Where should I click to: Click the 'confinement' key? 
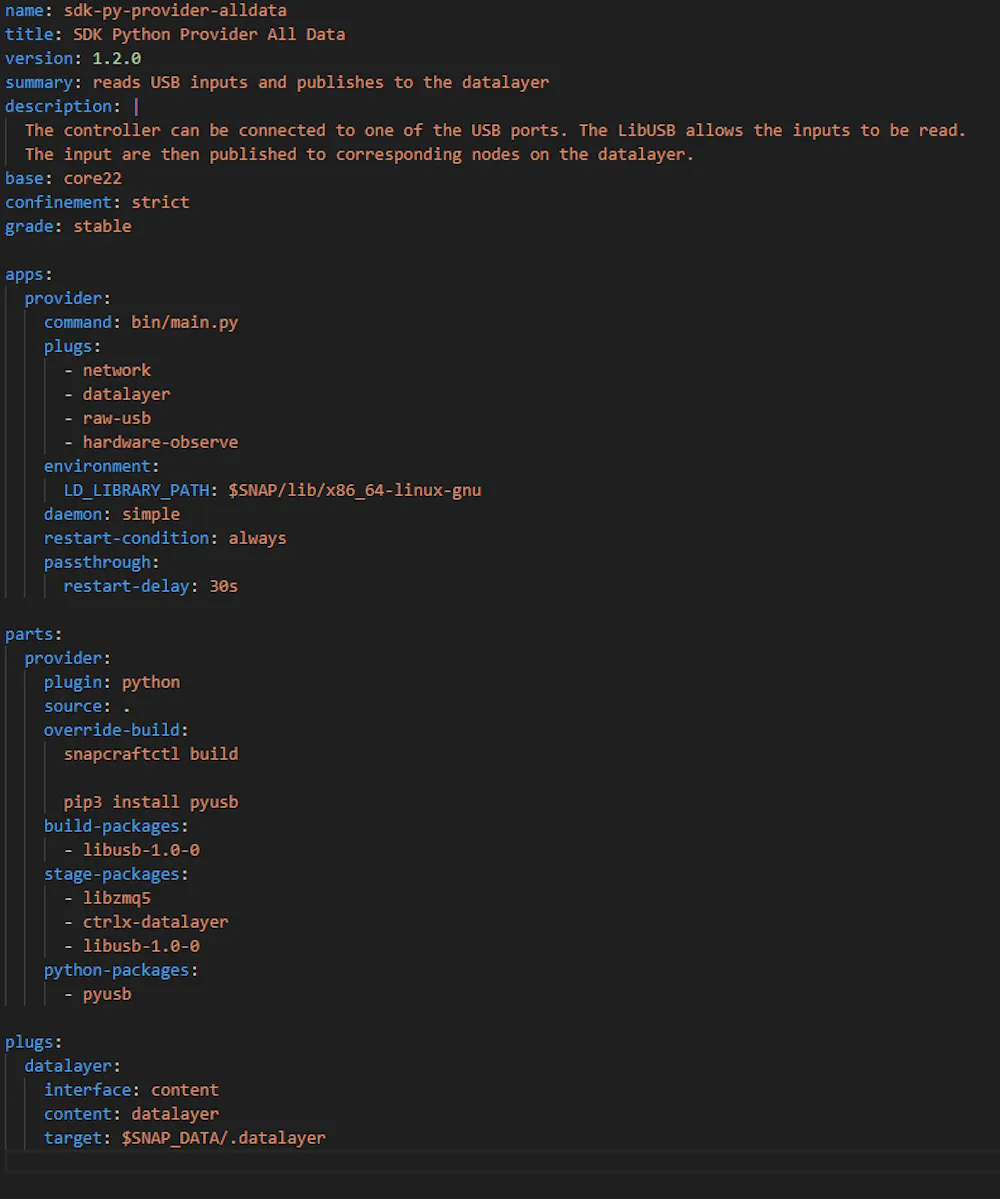pyautogui.click(x=58, y=202)
